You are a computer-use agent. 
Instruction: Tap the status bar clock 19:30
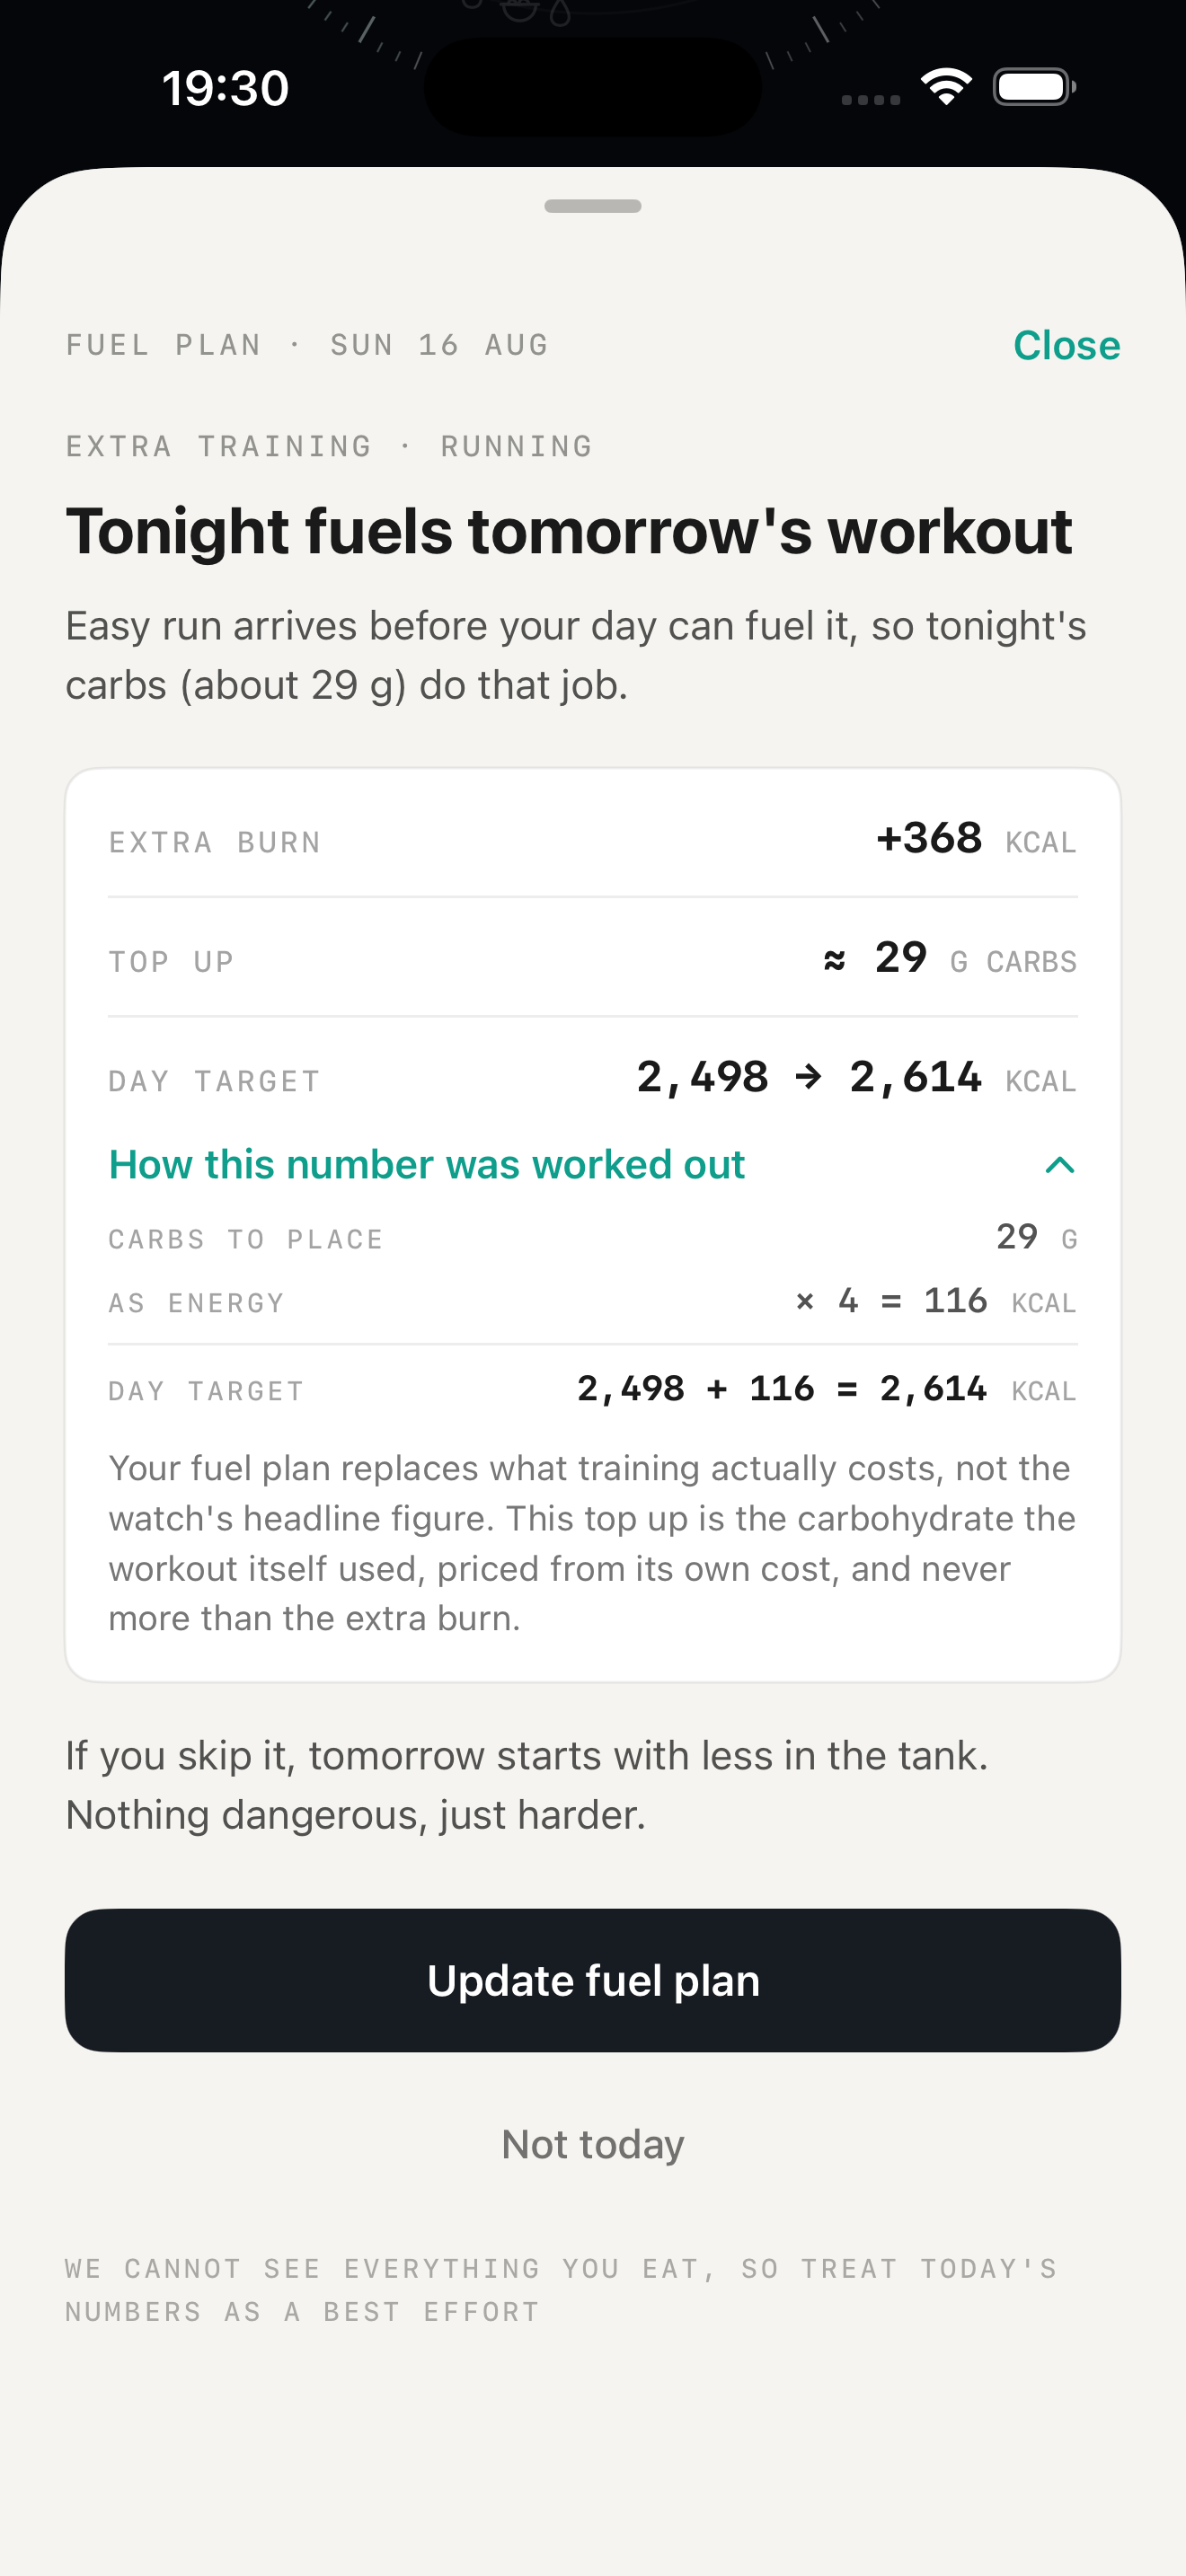(226, 88)
